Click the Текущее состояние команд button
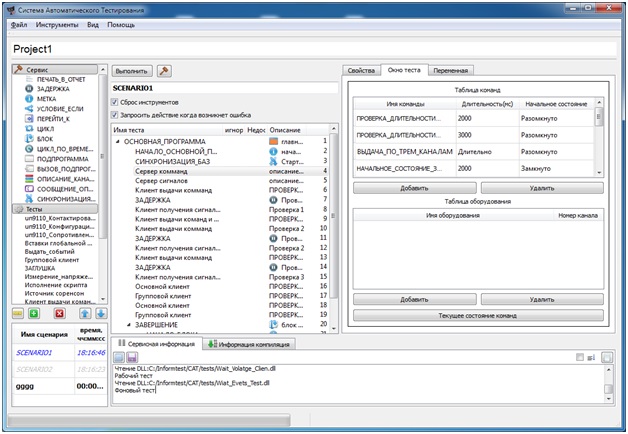The width and height of the screenshot is (628, 434). coord(478,315)
